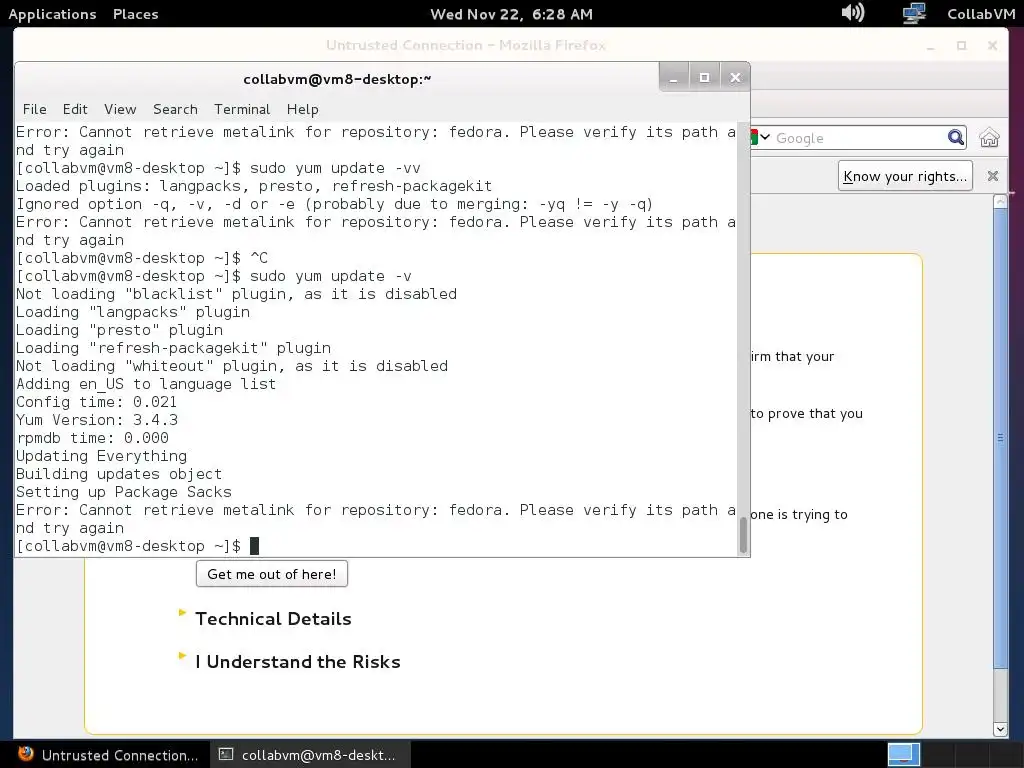Click the Firefox page scrollbar thumb

[x=1000, y=438]
